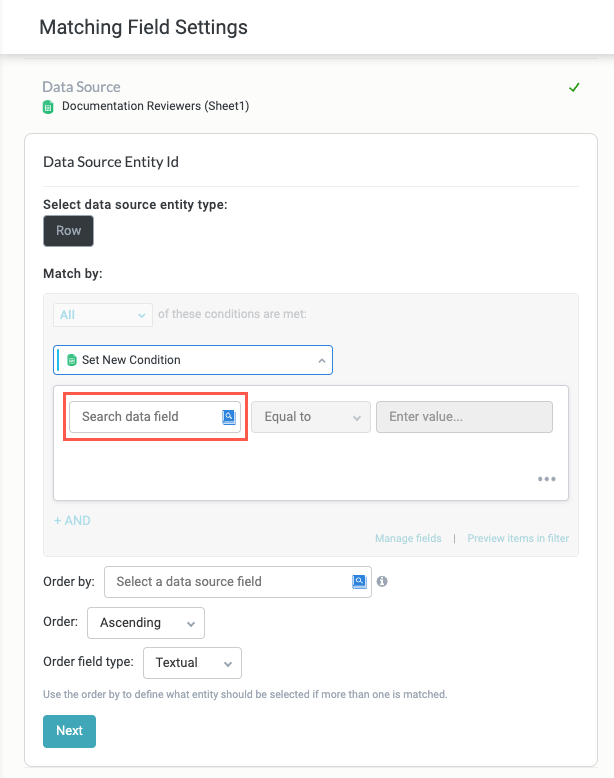Open the Textual order field type dropdown
The width and height of the screenshot is (614, 778).
click(x=193, y=663)
